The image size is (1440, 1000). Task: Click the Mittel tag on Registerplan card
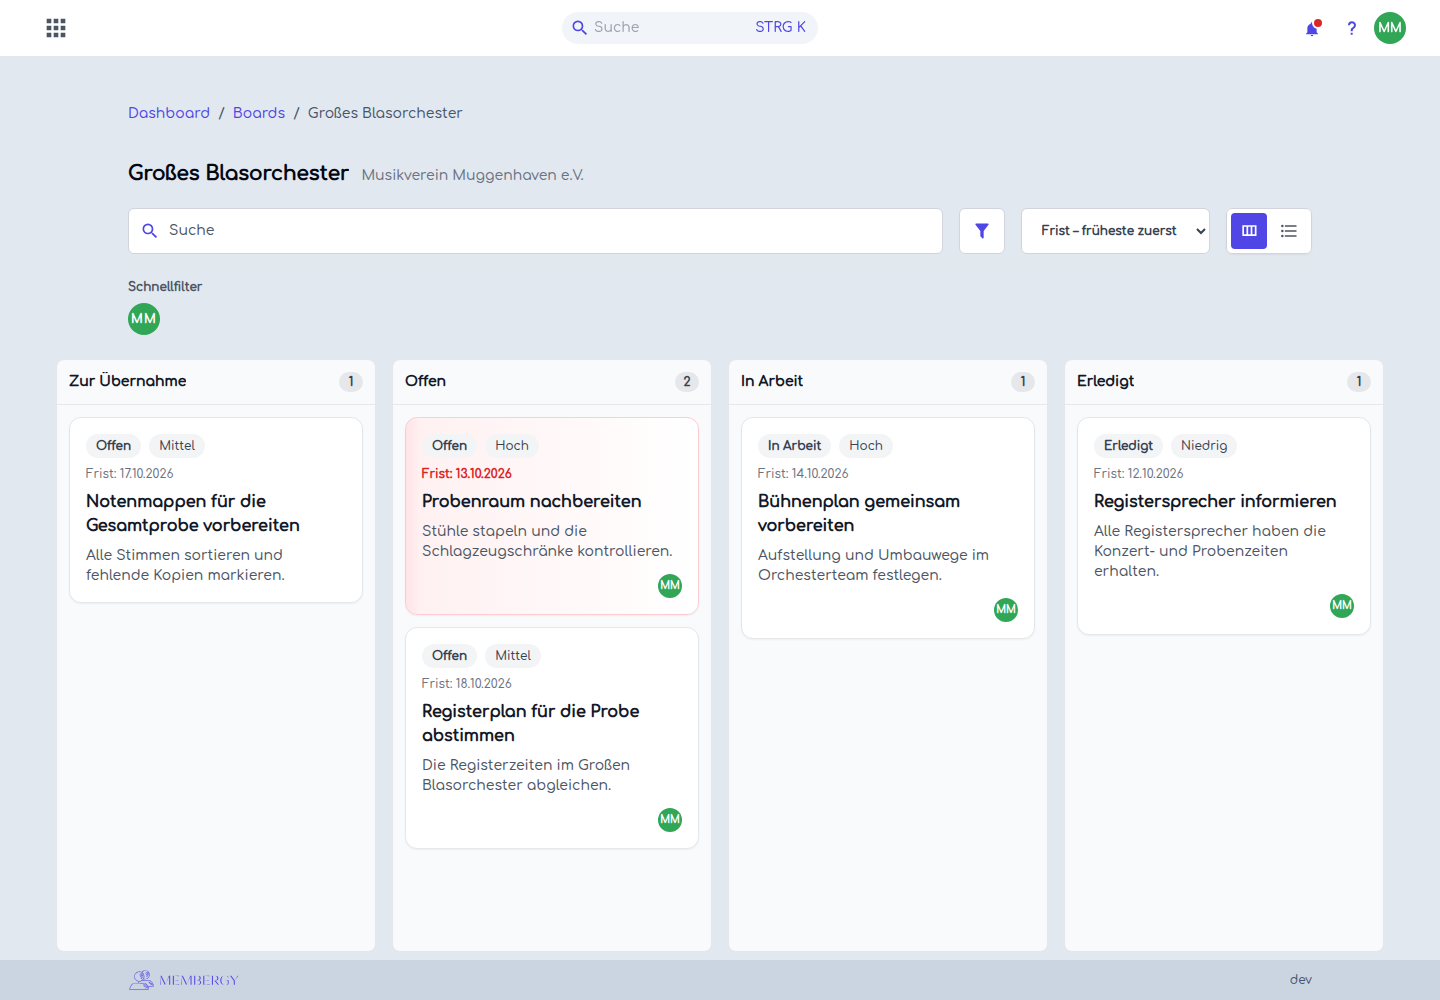513,656
